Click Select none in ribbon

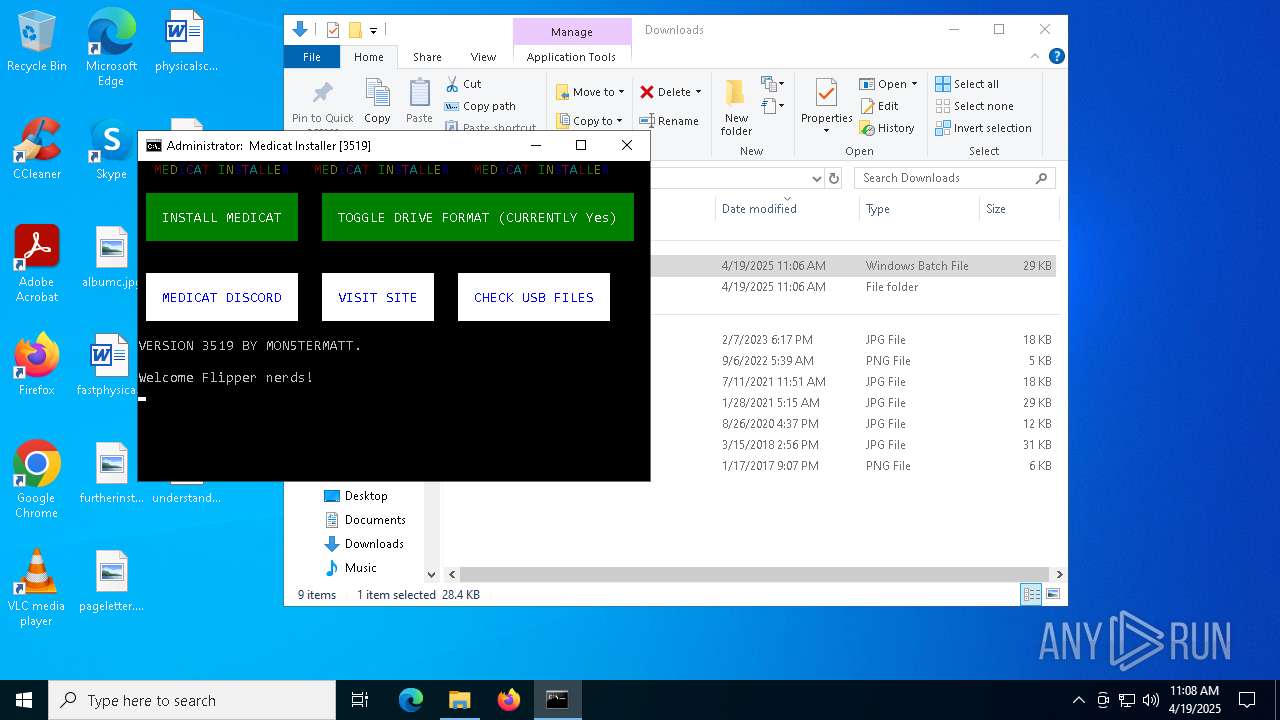pyautogui.click(x=975, y=106)
